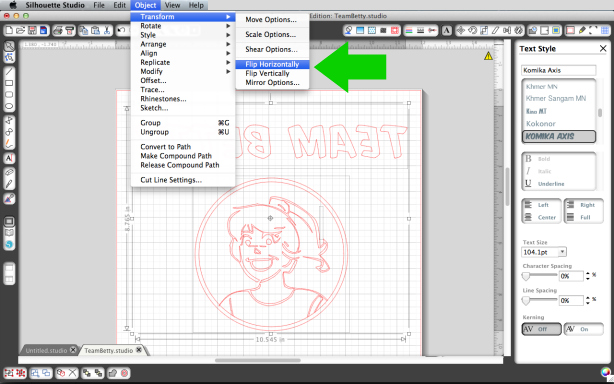Click the Save floppy disk icon
The image size is (614, 384).
click(x=33, y=30)
